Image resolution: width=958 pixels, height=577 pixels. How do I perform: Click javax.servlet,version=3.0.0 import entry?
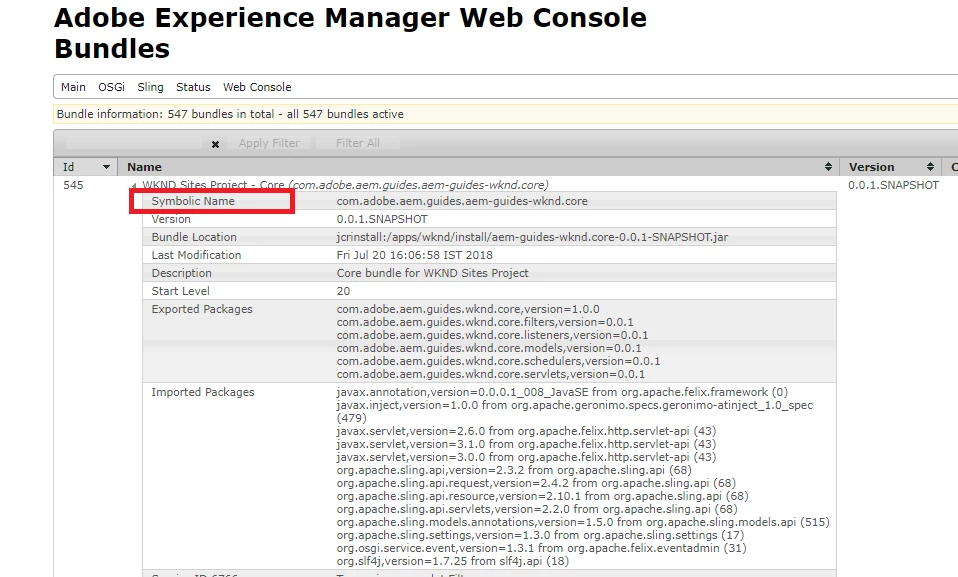pos(526,457)
